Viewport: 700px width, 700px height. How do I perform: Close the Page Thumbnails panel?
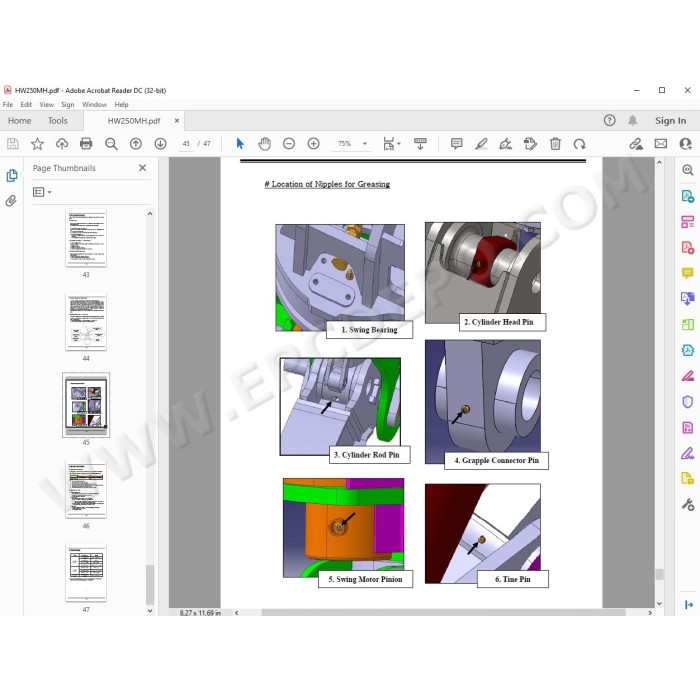142,168
